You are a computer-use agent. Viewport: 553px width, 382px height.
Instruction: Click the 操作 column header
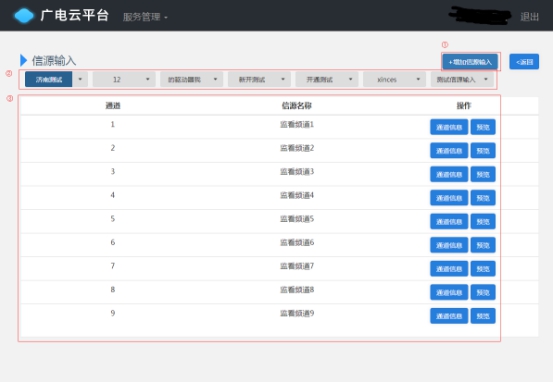click(463, 105)
